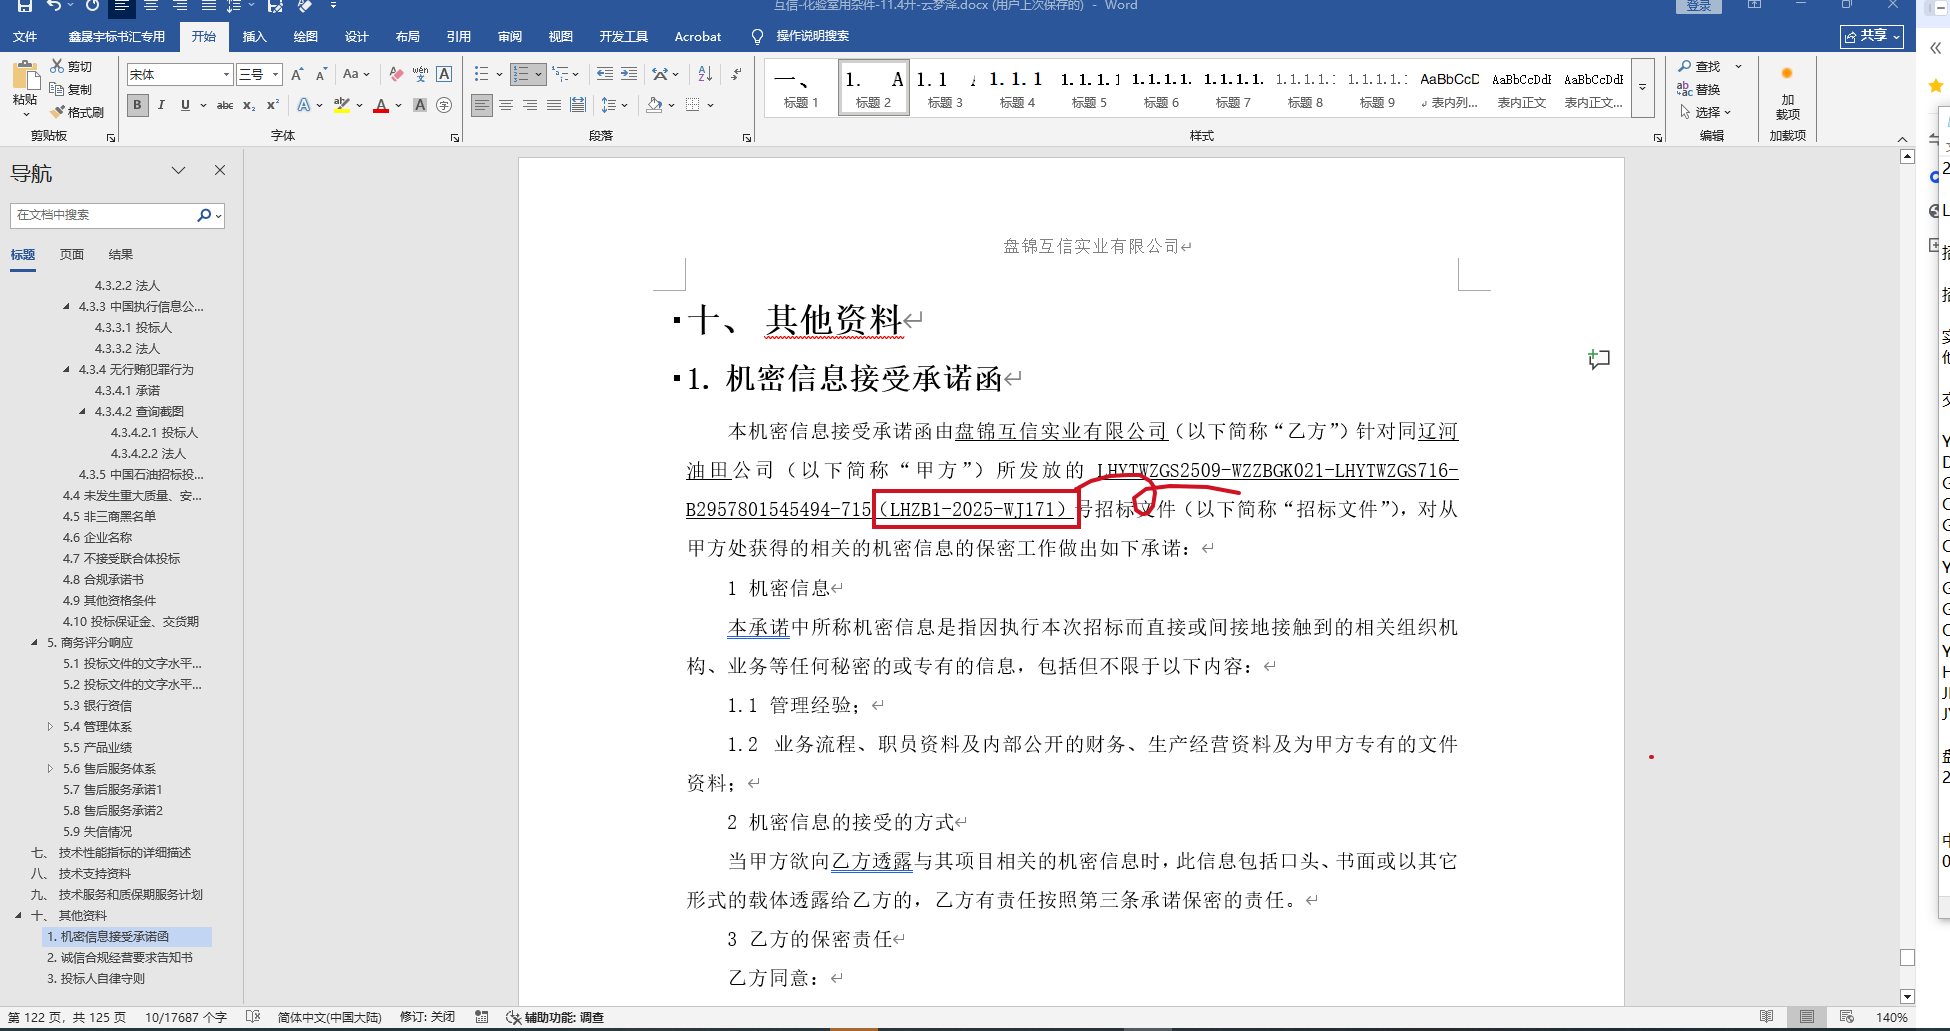Center-align the paragraph text

(506, 105)
